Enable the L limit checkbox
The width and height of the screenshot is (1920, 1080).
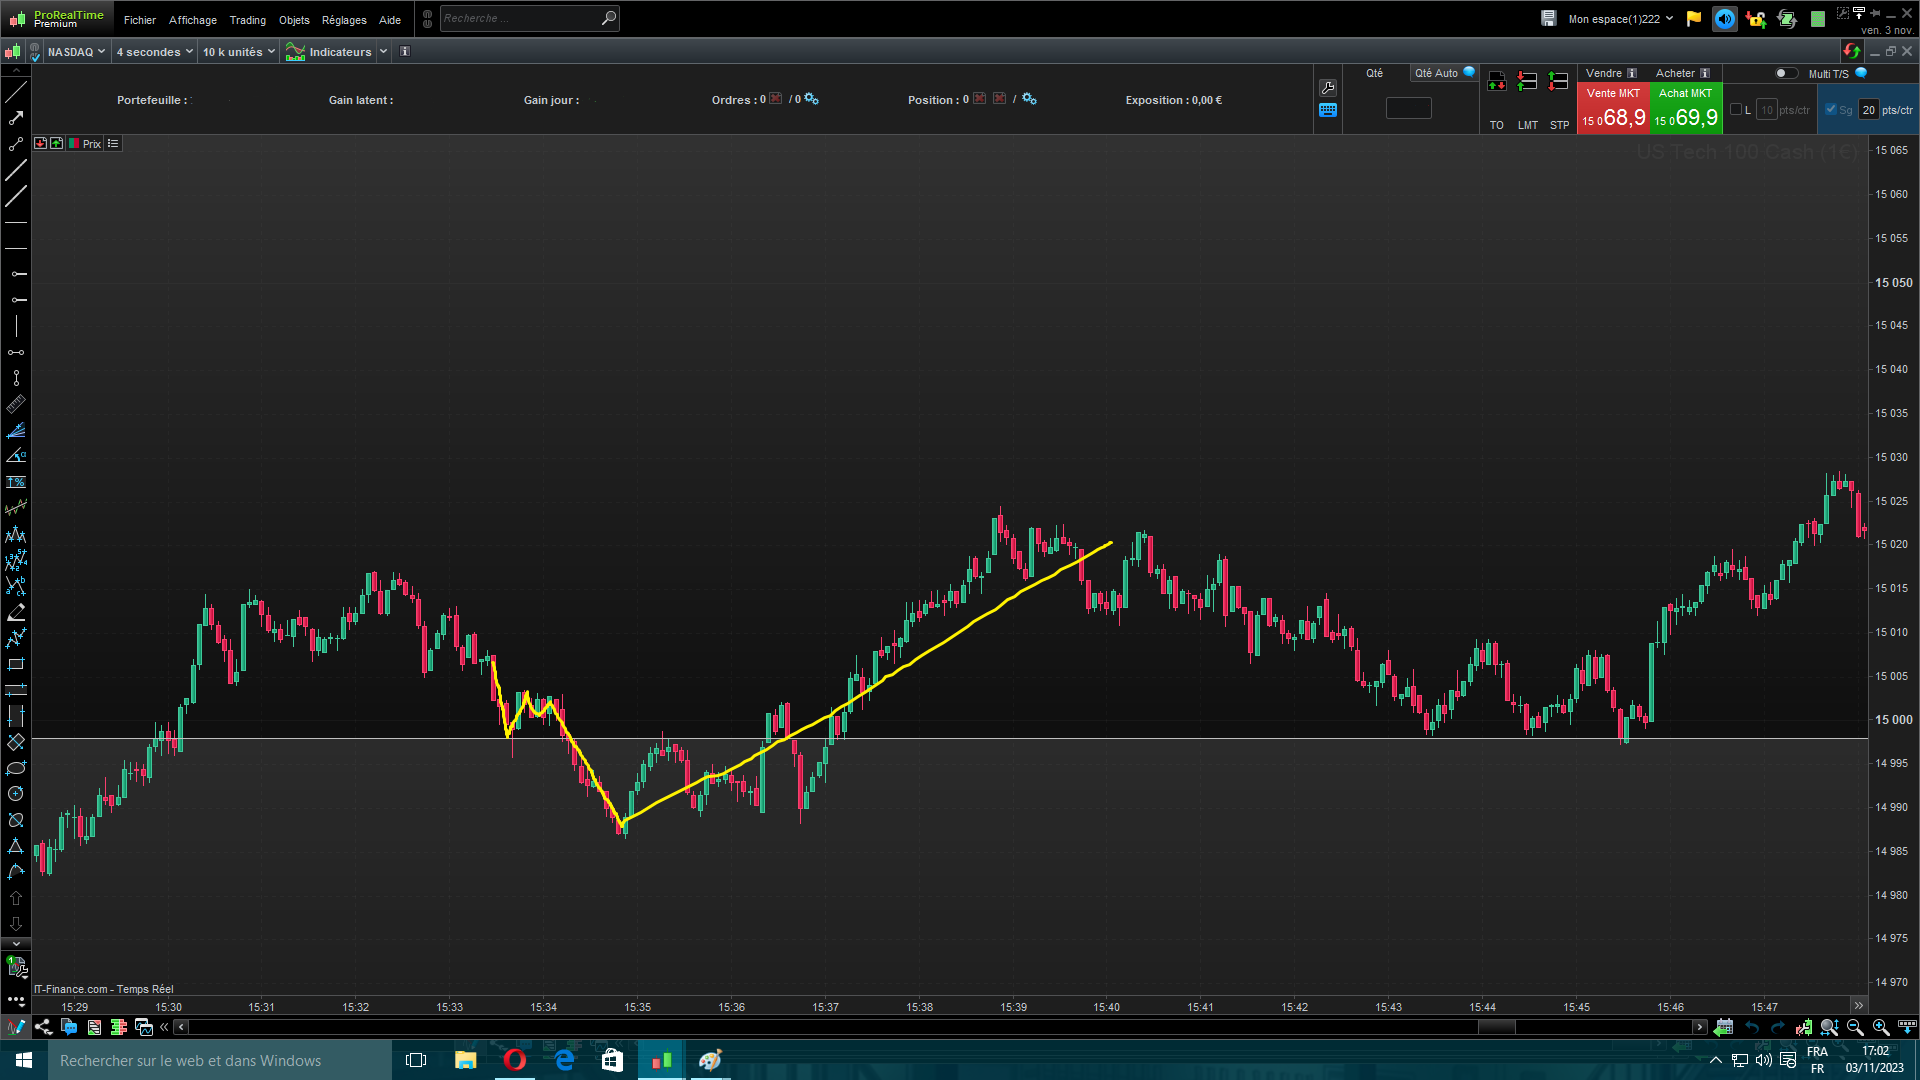pyautogui.click(x=1736, y=110)
